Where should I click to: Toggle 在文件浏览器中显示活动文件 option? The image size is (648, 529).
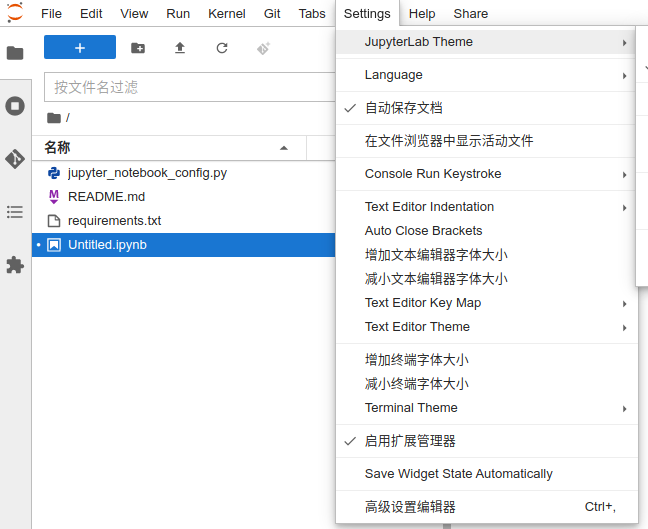click(485, 141)
